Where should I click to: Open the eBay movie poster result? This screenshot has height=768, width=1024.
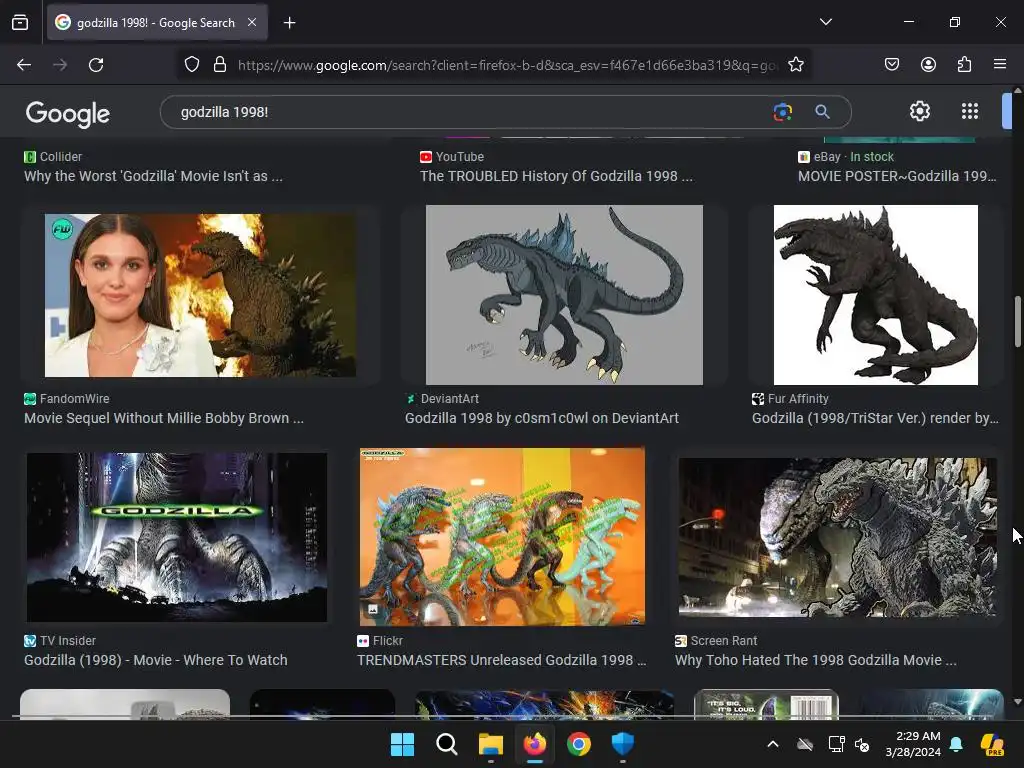click(897, 176)
